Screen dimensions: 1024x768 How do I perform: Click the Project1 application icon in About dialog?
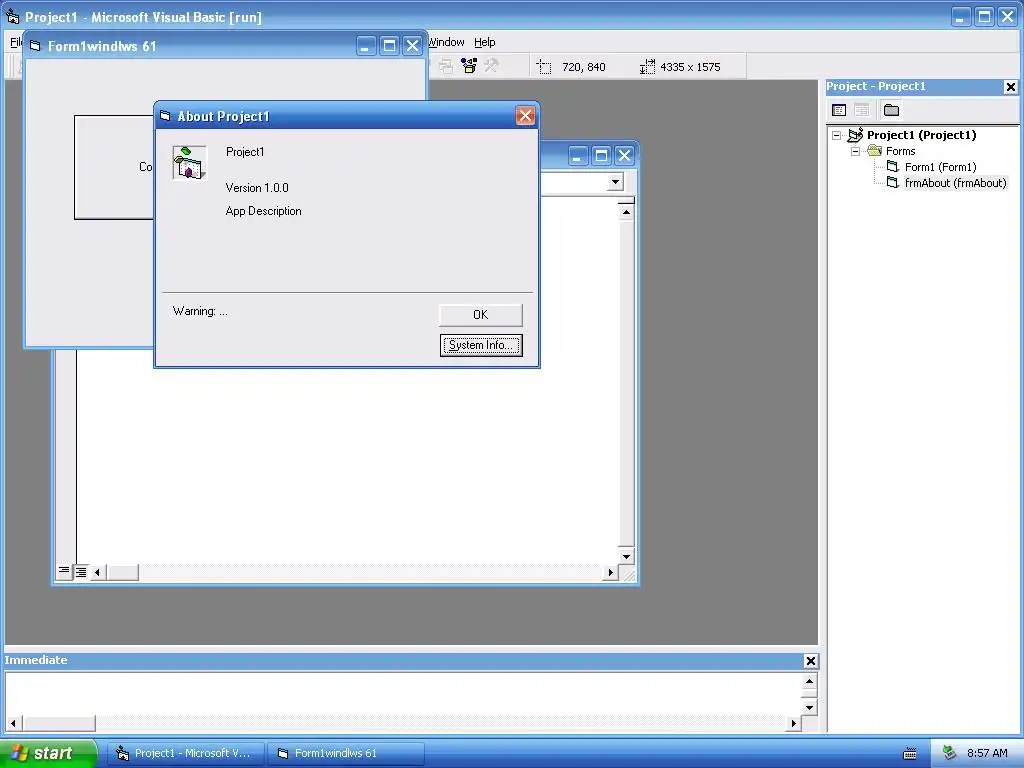tap(189, 162)
